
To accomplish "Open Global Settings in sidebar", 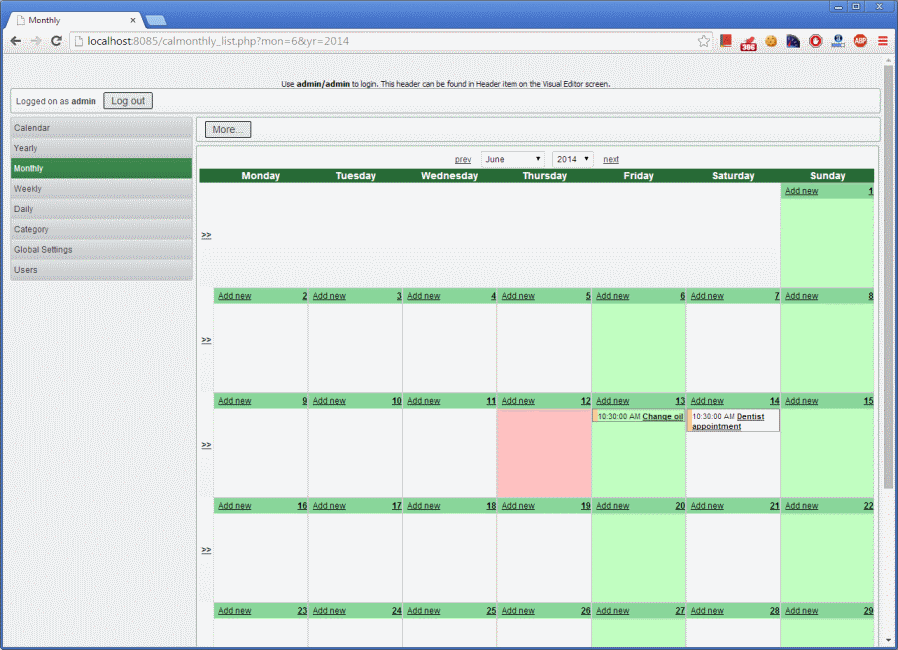I will coord(101,250).
